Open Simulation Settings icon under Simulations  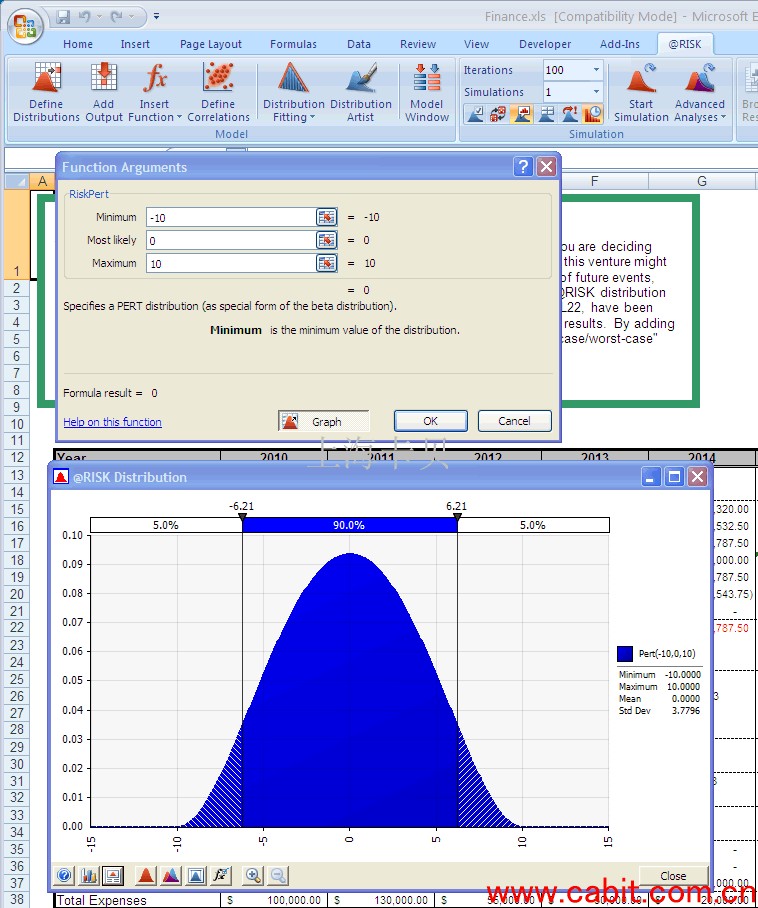[x=475, y=114]
